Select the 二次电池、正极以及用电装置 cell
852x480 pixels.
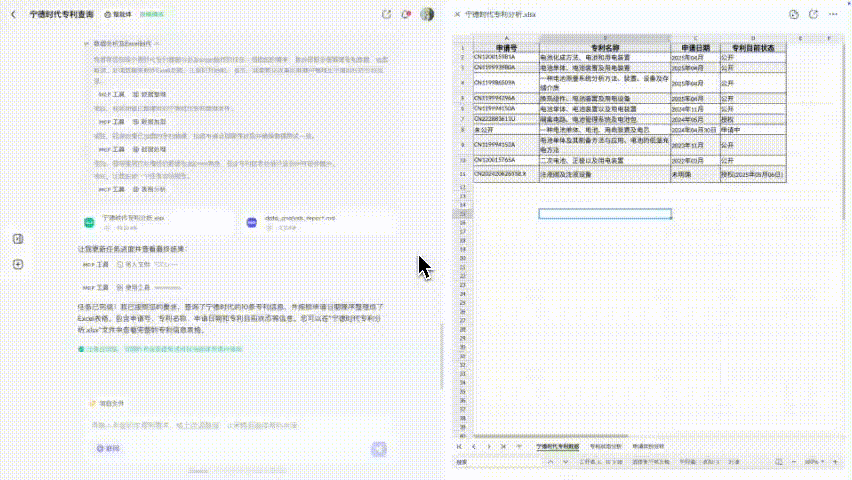(x=605, y=161)
